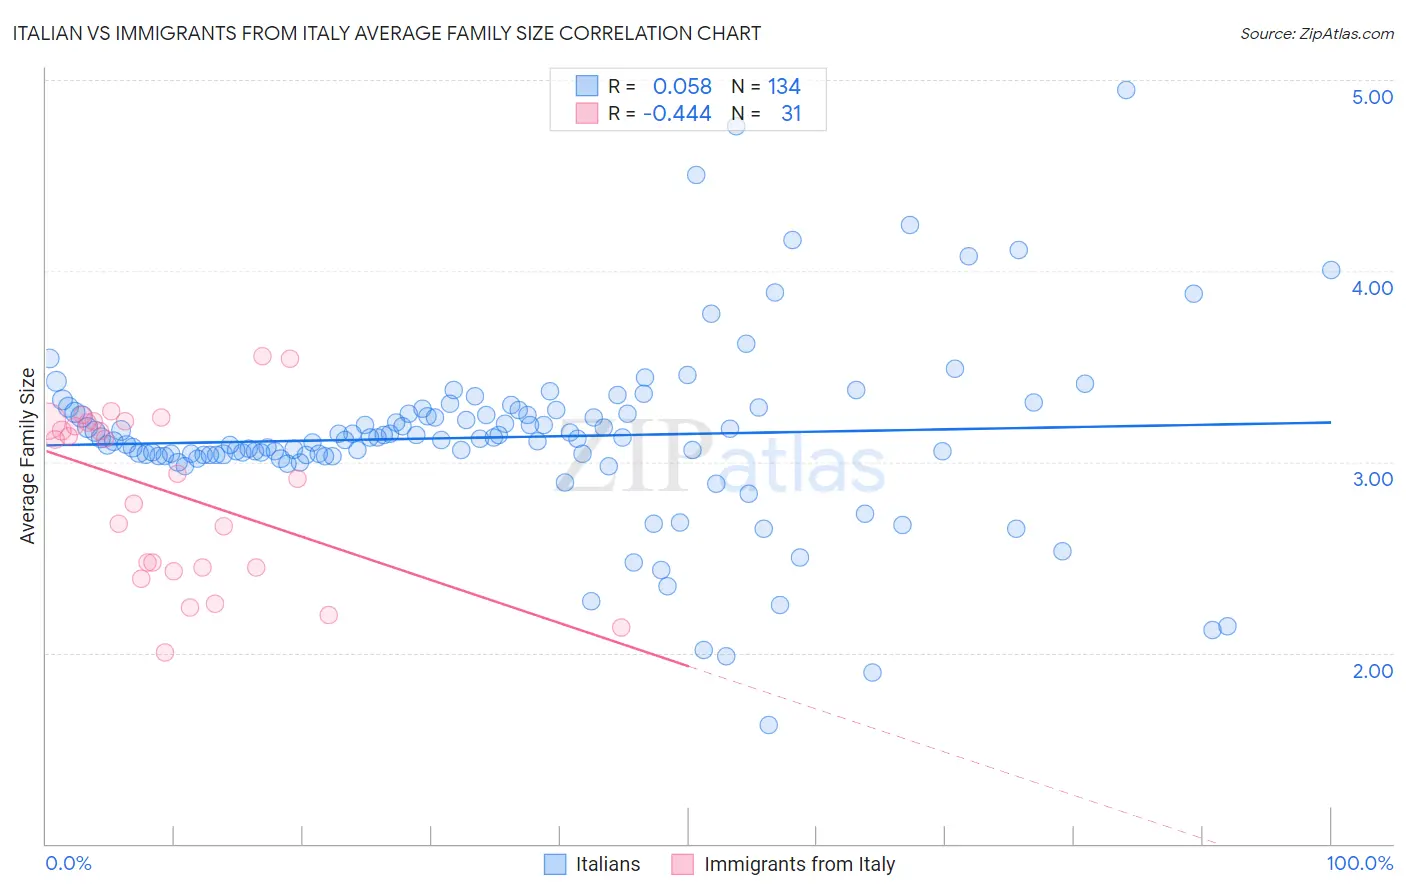Click the 100.0% x-axis label
This screenshot has height=892, width=1406.
click(1360, 863)
